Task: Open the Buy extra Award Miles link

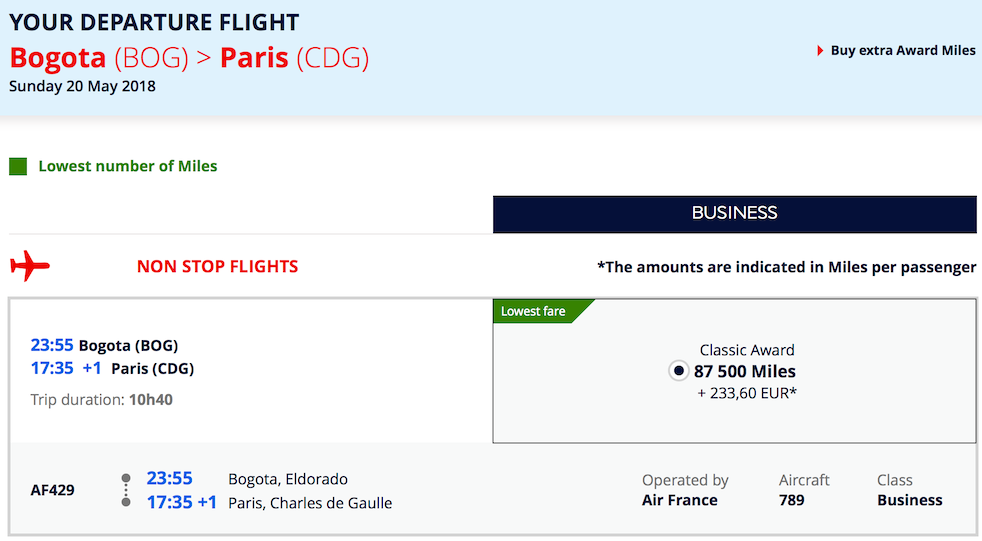Action: coord(903,51)
